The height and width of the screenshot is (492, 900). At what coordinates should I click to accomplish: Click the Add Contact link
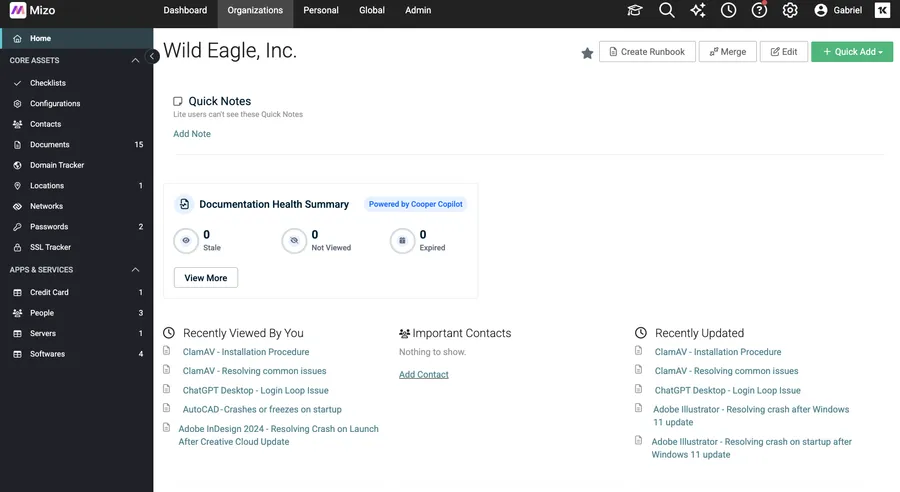[424, 374]
